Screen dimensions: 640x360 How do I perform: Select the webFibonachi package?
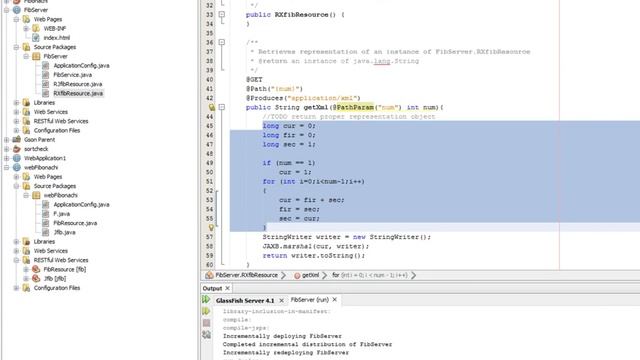pos(60,195)
